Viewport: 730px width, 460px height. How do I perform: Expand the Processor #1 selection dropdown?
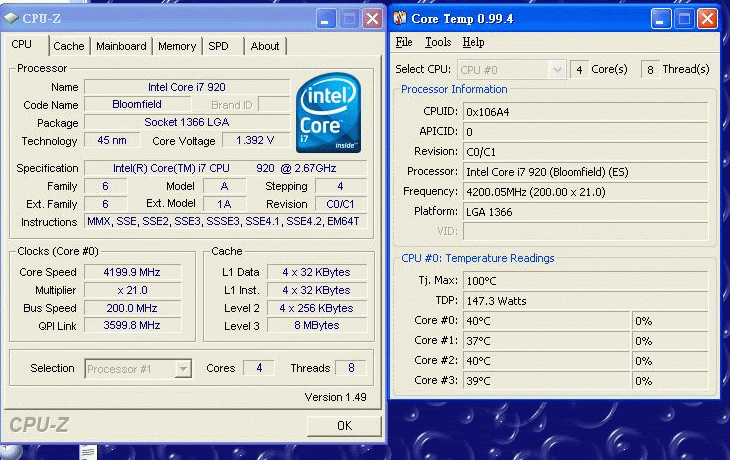[x=183, y=369]
